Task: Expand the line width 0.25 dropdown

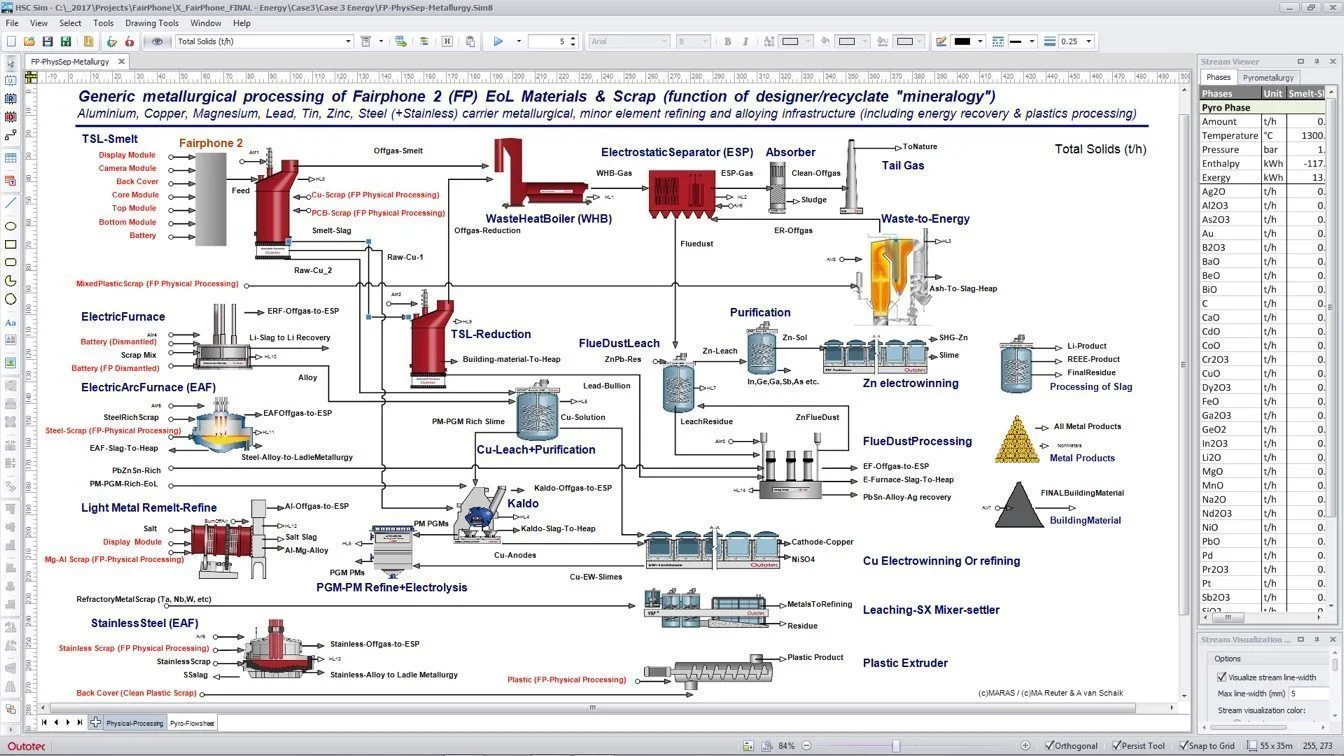Action: (1088, 41)
